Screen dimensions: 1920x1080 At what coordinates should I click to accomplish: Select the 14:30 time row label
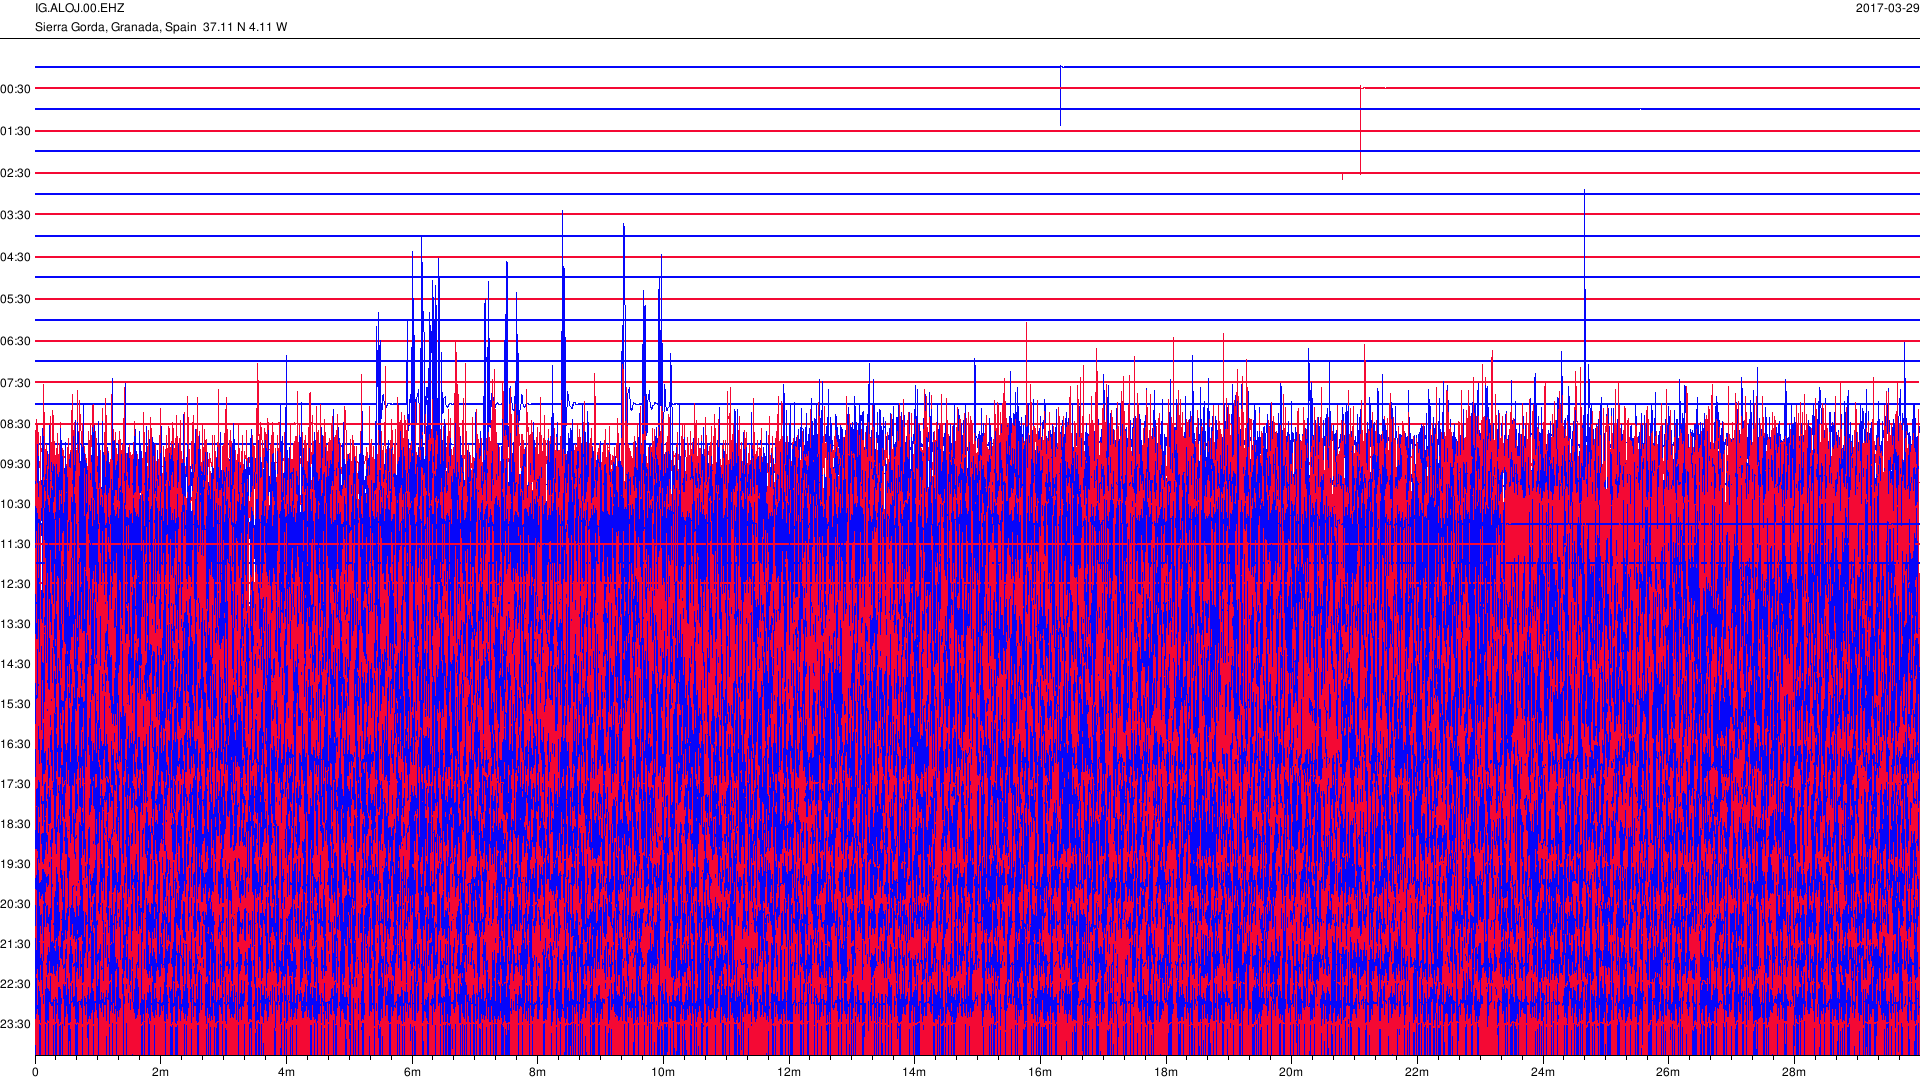click(16, 664)
